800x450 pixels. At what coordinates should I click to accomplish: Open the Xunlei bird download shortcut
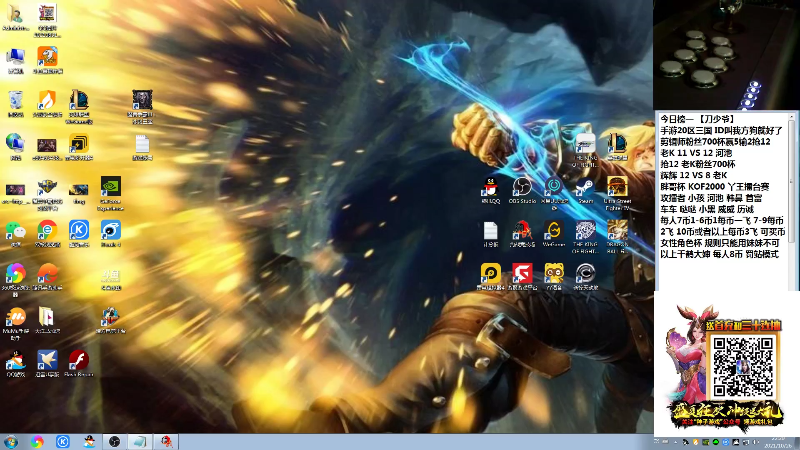(x=47, y=363)
